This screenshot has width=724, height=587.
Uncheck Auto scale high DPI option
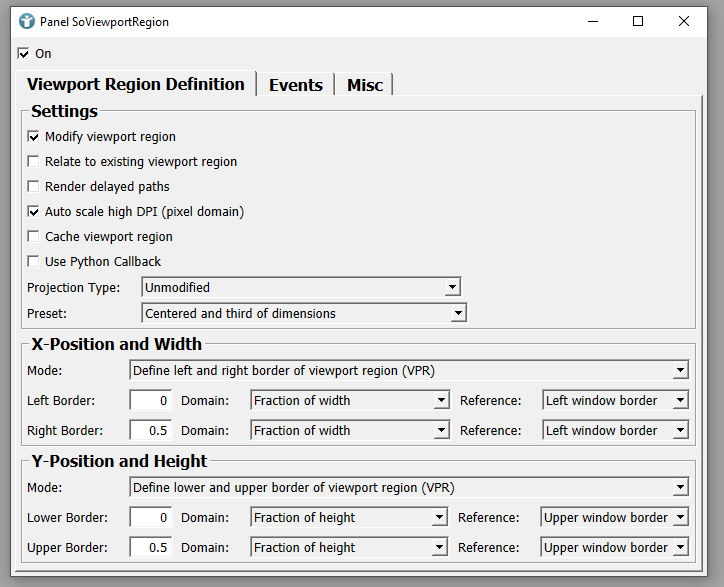tap(34, 212)
